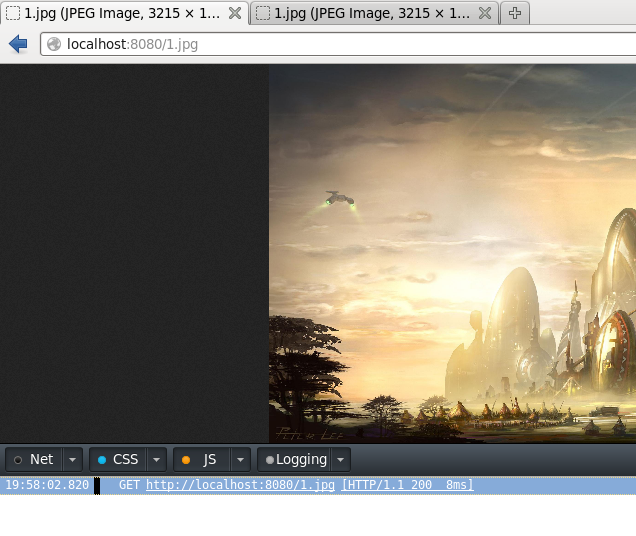
Task: Expand the JS filter dropdown arrow
Action: [x=241, y=460]
